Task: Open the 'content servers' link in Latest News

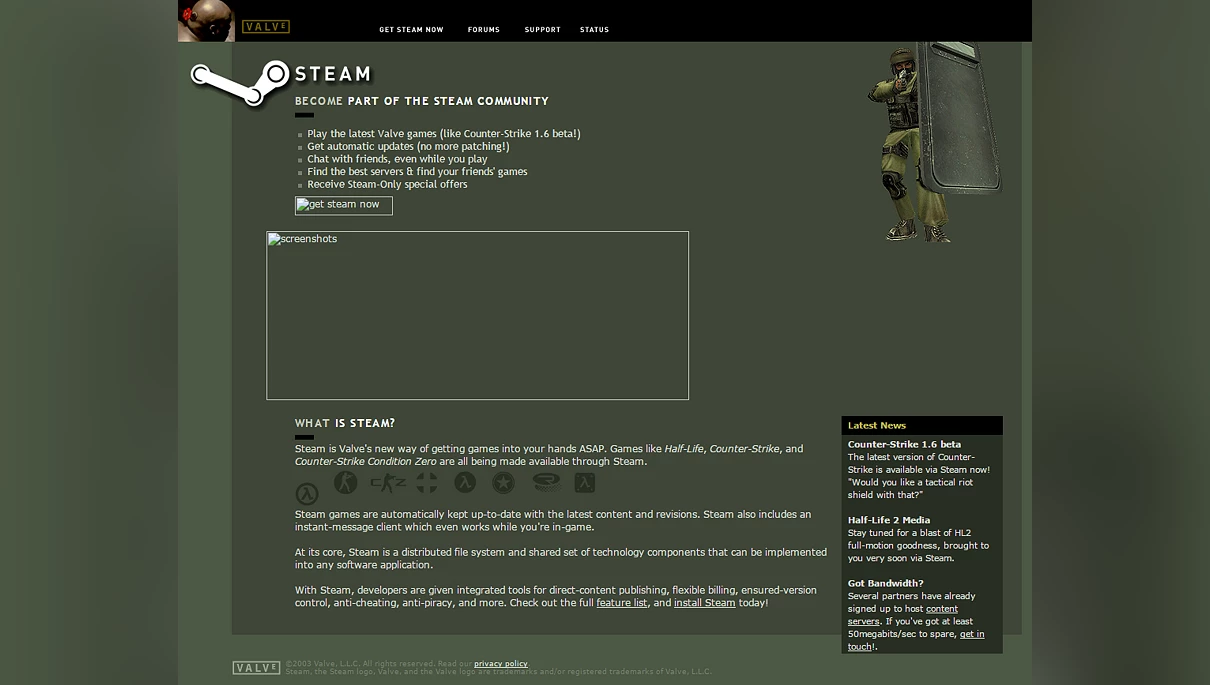Action: coord(903,615)
